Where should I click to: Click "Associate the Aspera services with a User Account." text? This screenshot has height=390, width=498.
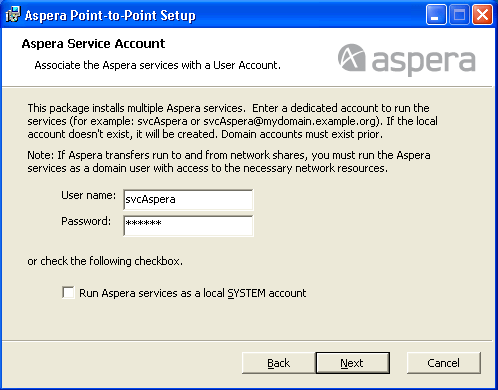pyautogui.click(x=158, y=65)
